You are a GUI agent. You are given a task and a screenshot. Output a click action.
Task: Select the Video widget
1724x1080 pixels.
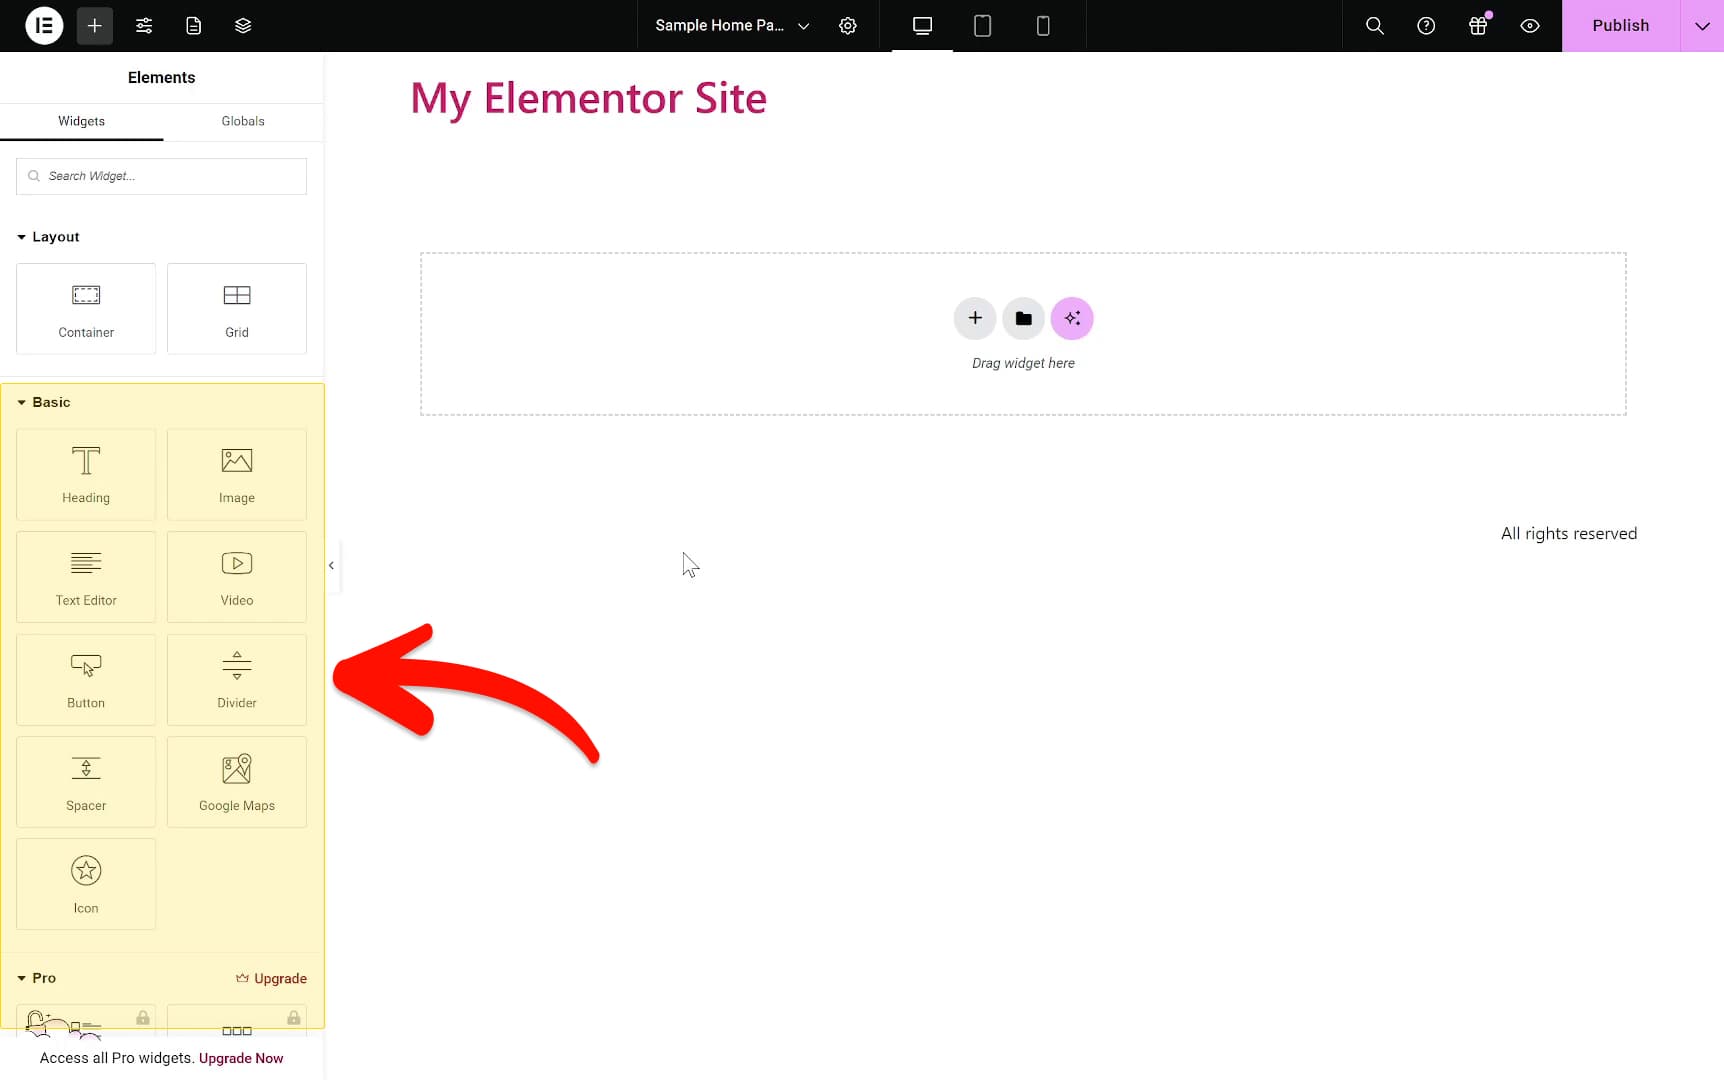tap(237, 577)
